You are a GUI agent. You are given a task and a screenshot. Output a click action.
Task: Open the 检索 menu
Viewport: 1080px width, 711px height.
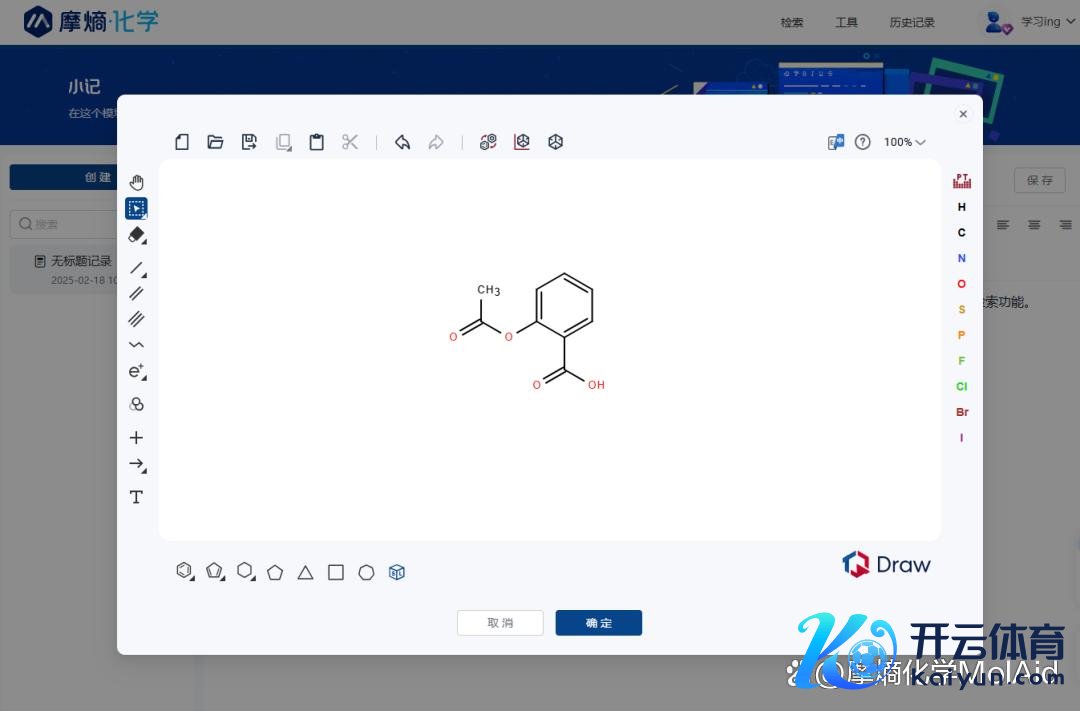coord(792,22)
